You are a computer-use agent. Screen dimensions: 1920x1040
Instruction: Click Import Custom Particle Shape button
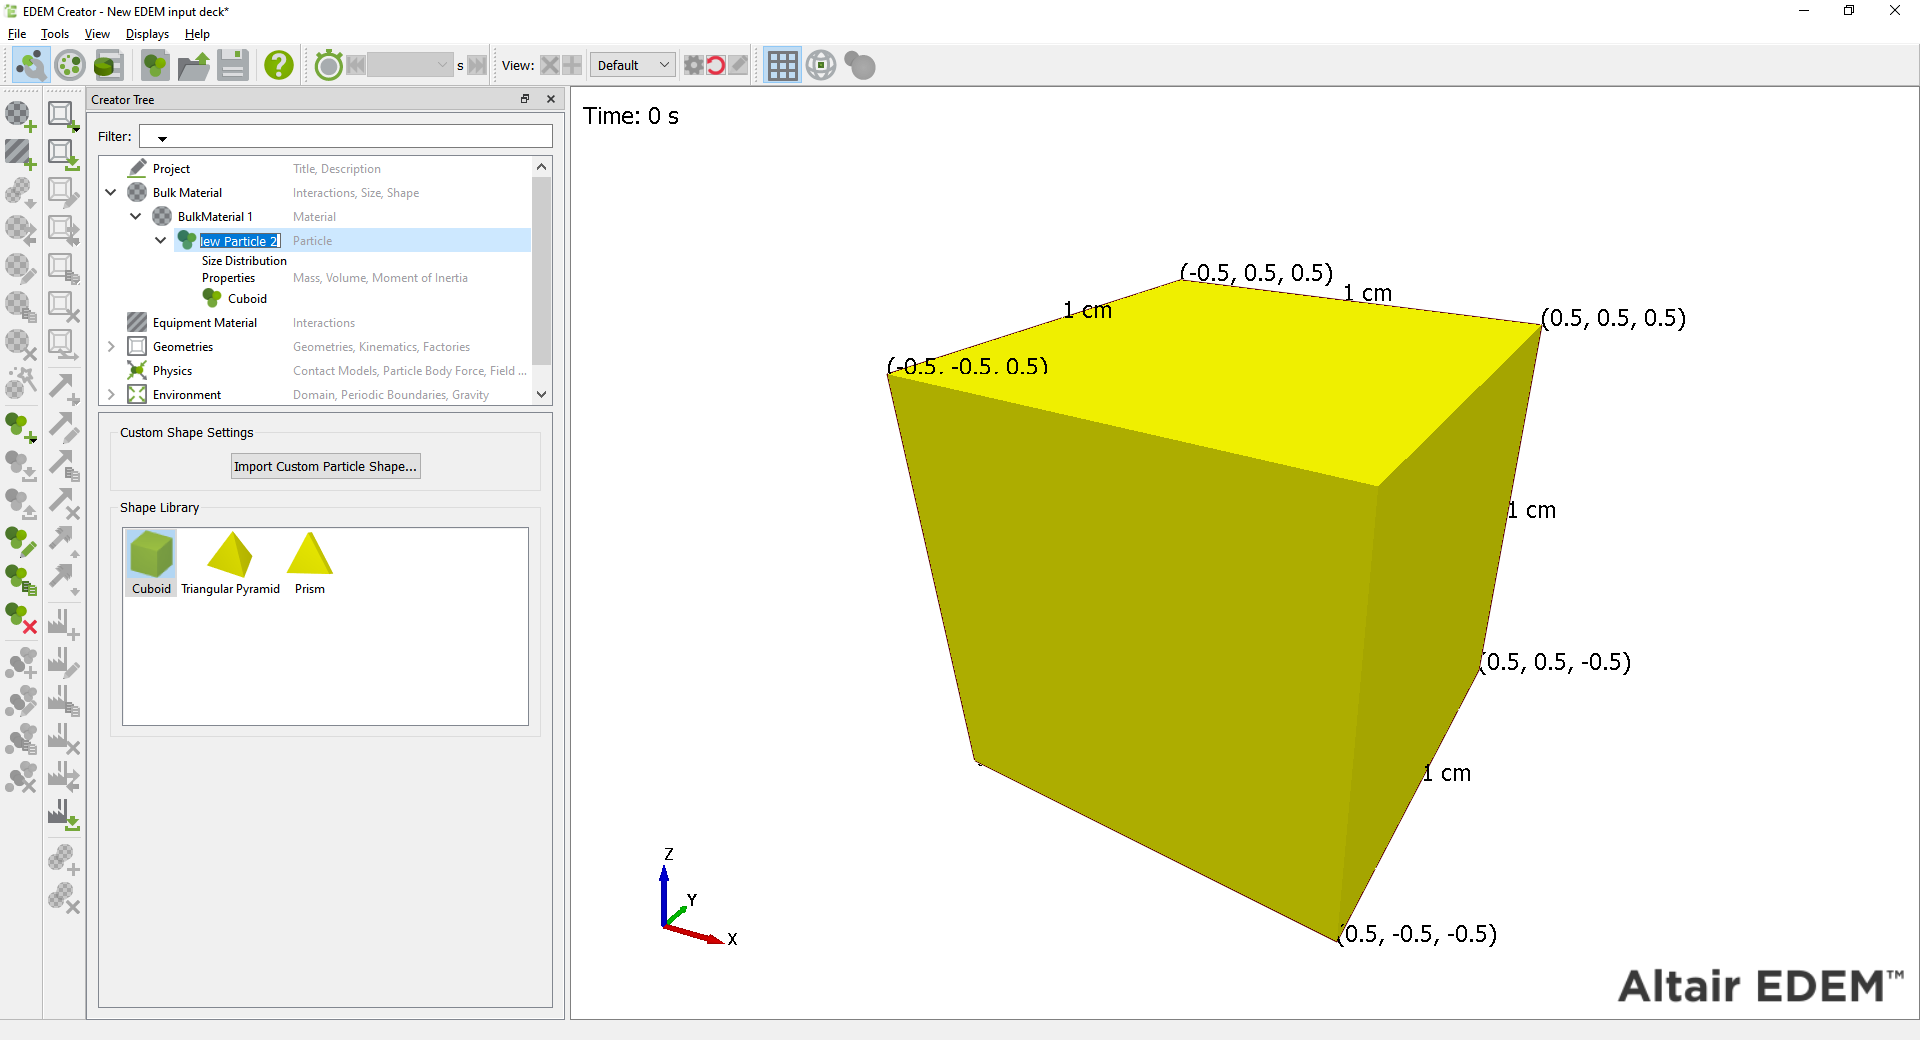click(325, 467)
